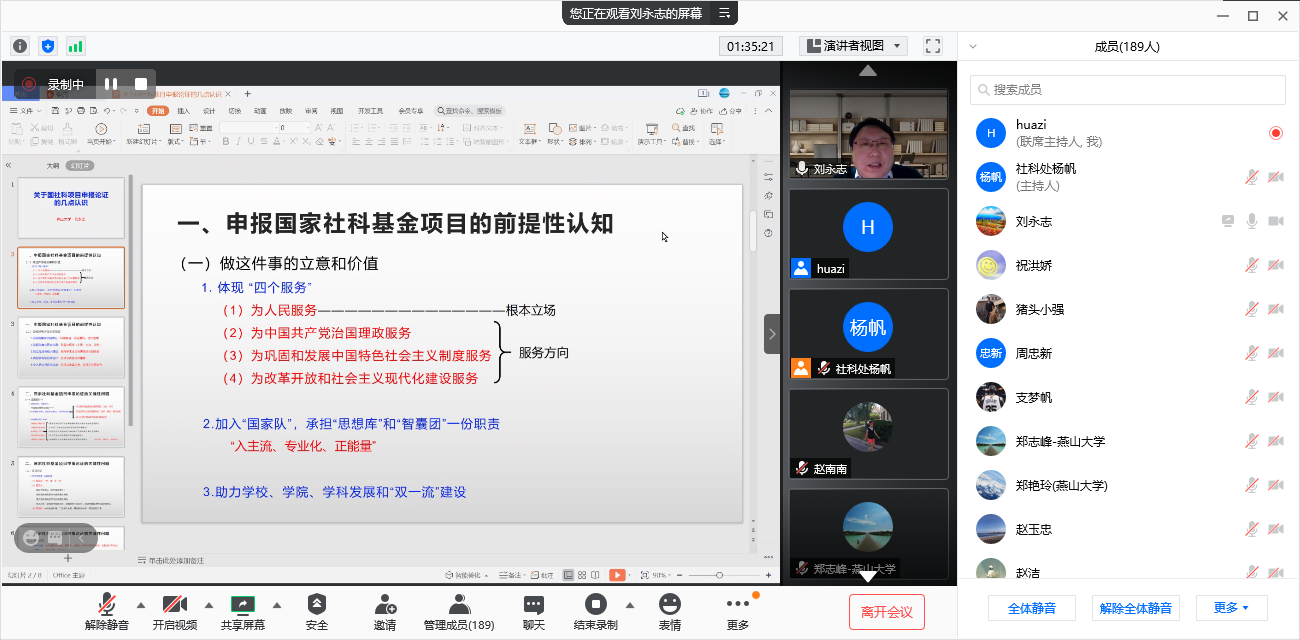The height and width of the screenshot is (640, 1300).
Task: Open the More dropdown in the members panel
Action: click(1231, 608)
